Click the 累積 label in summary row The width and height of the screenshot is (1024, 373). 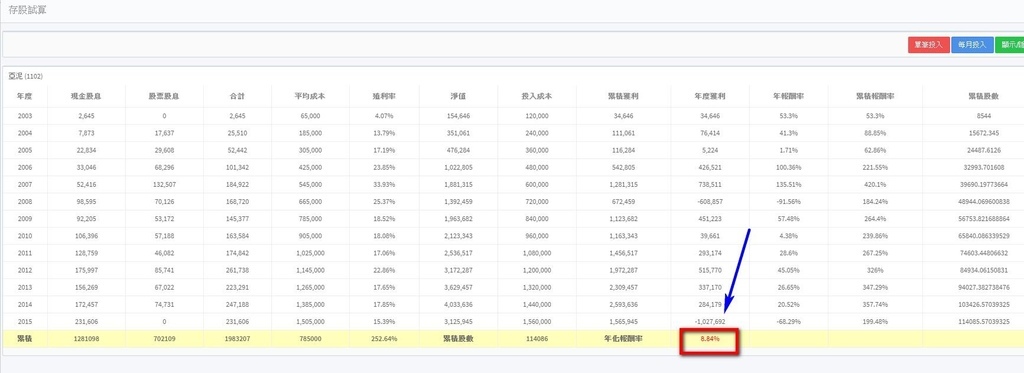point(25,339)
